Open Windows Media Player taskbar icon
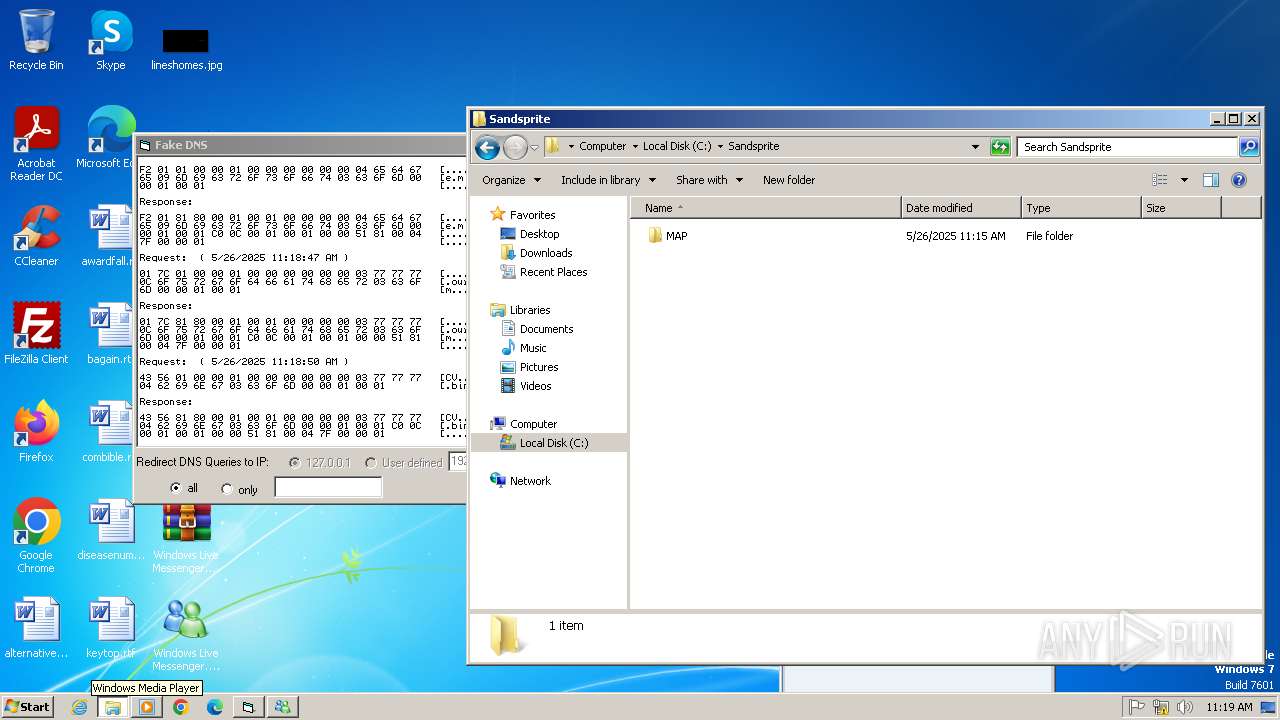The image size is (1280, 720). point(147,707)
